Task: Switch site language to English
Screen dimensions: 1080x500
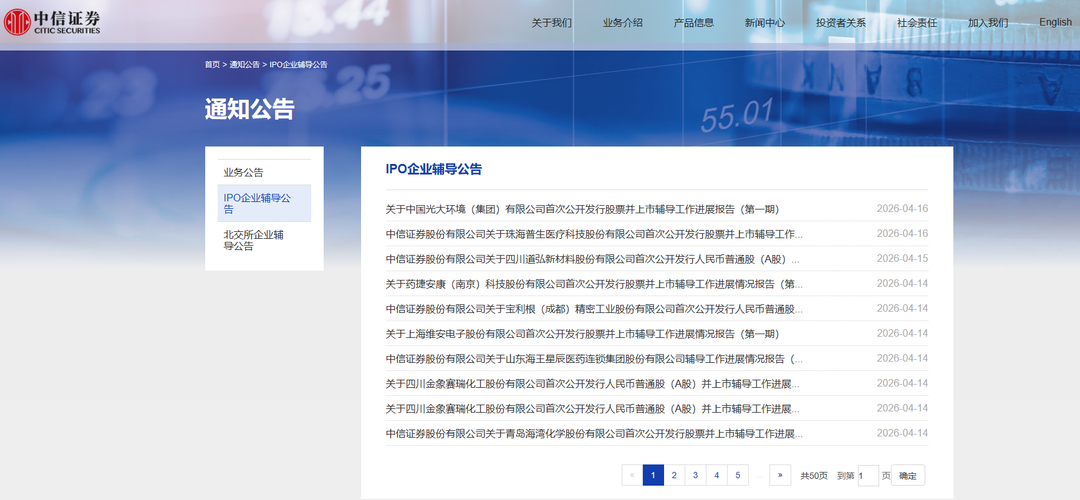Action: 1055,22
